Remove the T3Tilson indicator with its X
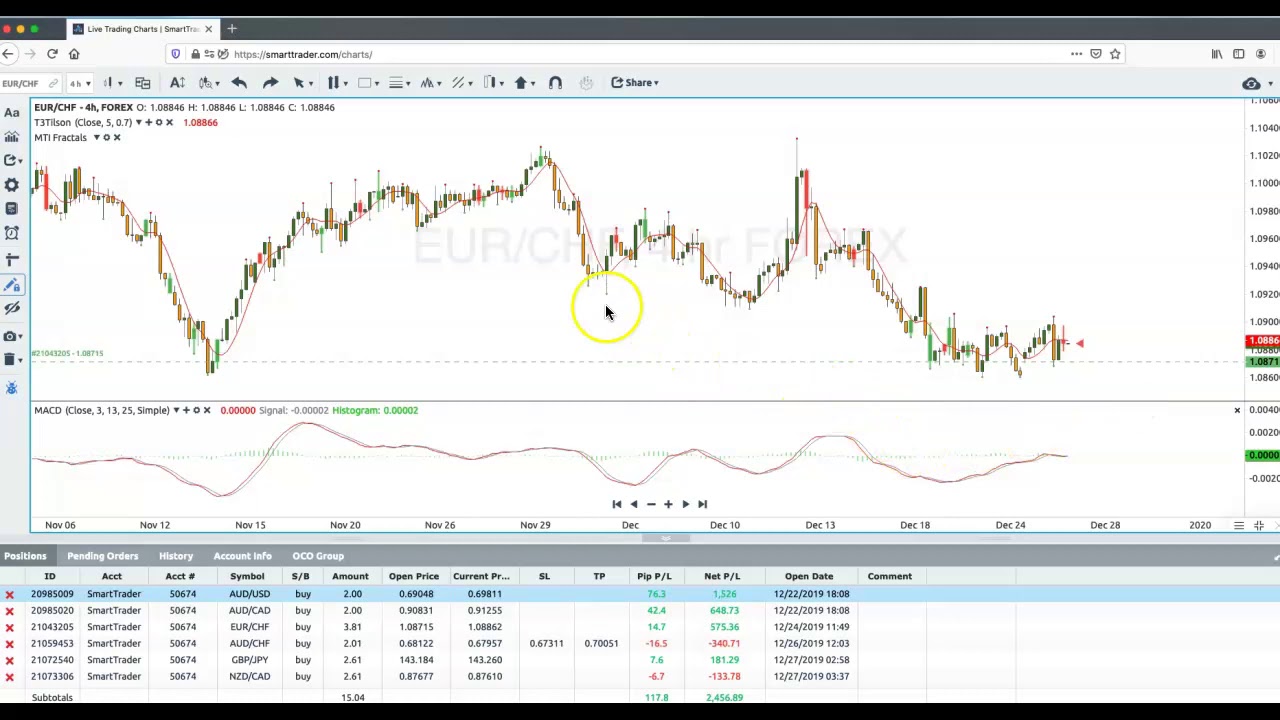Viewport: 1280px width, 720px height. tap(169, 122)
